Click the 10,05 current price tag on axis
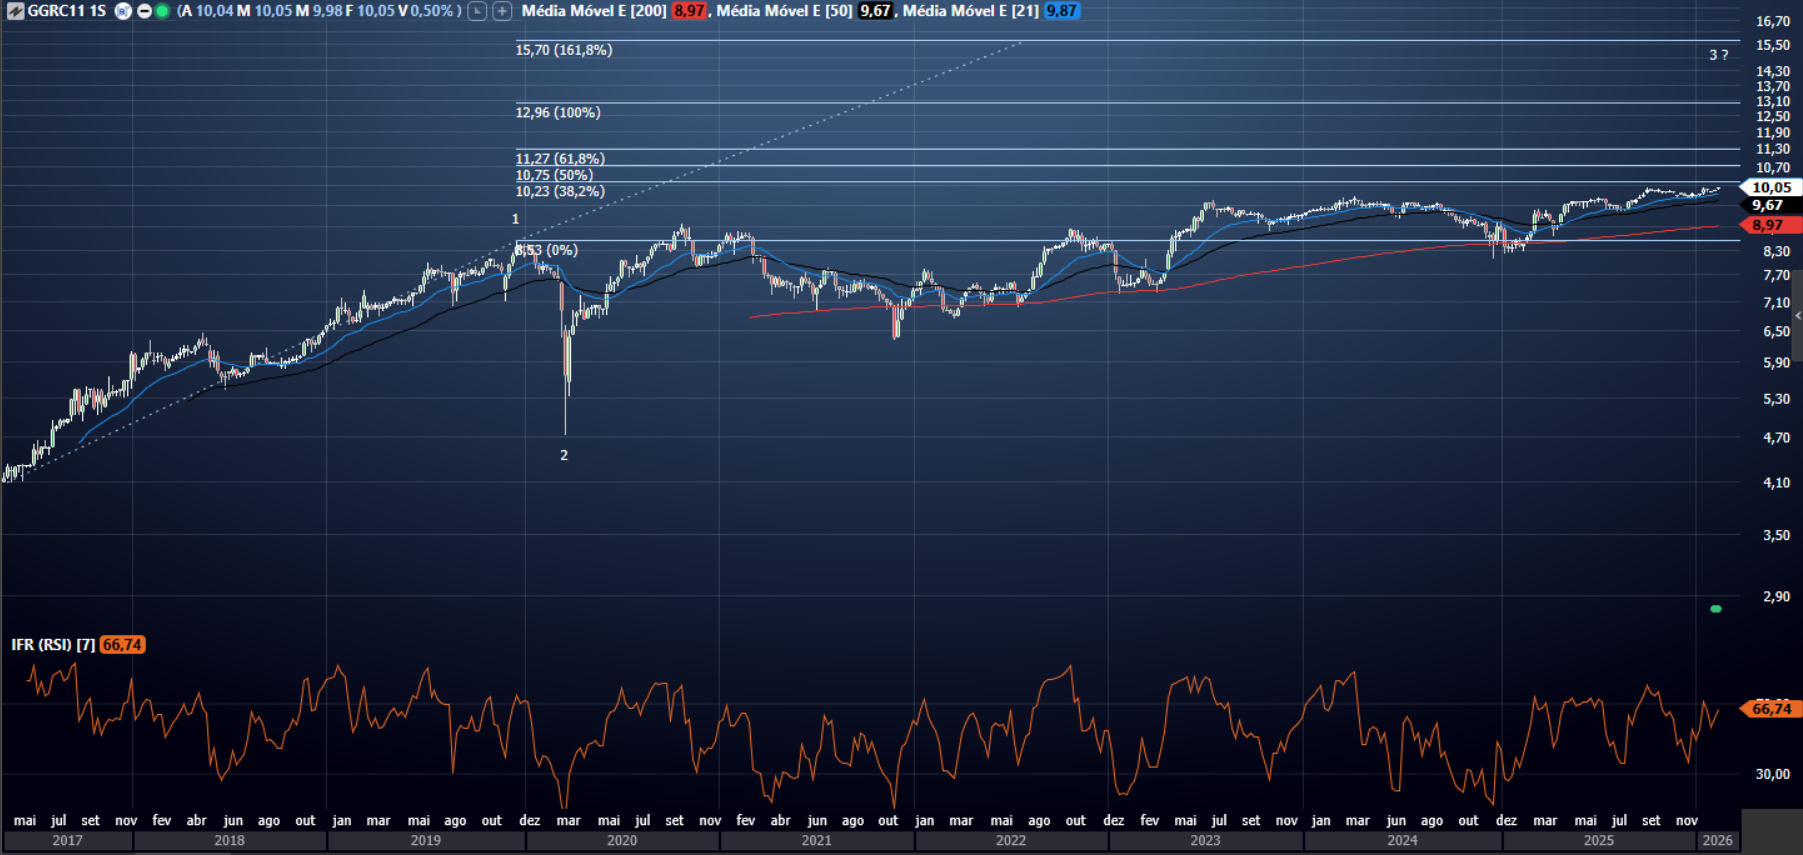1803x855 pixels. pos(1771,187)
